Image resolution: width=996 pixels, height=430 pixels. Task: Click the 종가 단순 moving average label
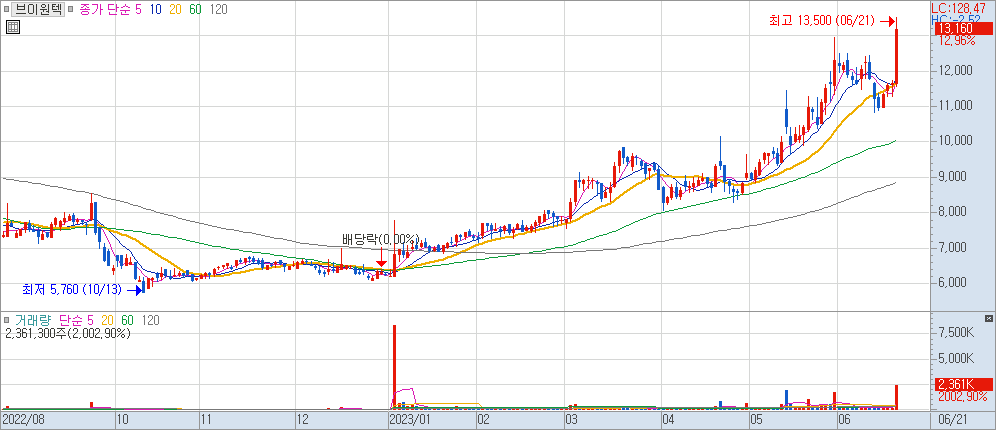coord(105,10)
